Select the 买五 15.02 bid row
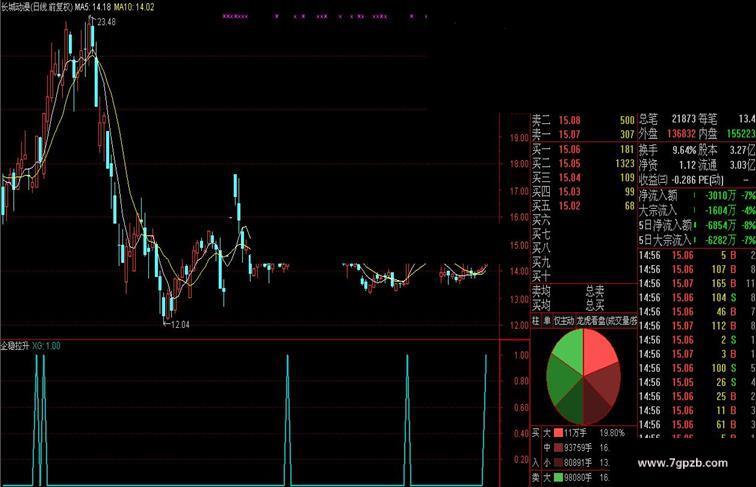756x487 pixels. [583, 206]
